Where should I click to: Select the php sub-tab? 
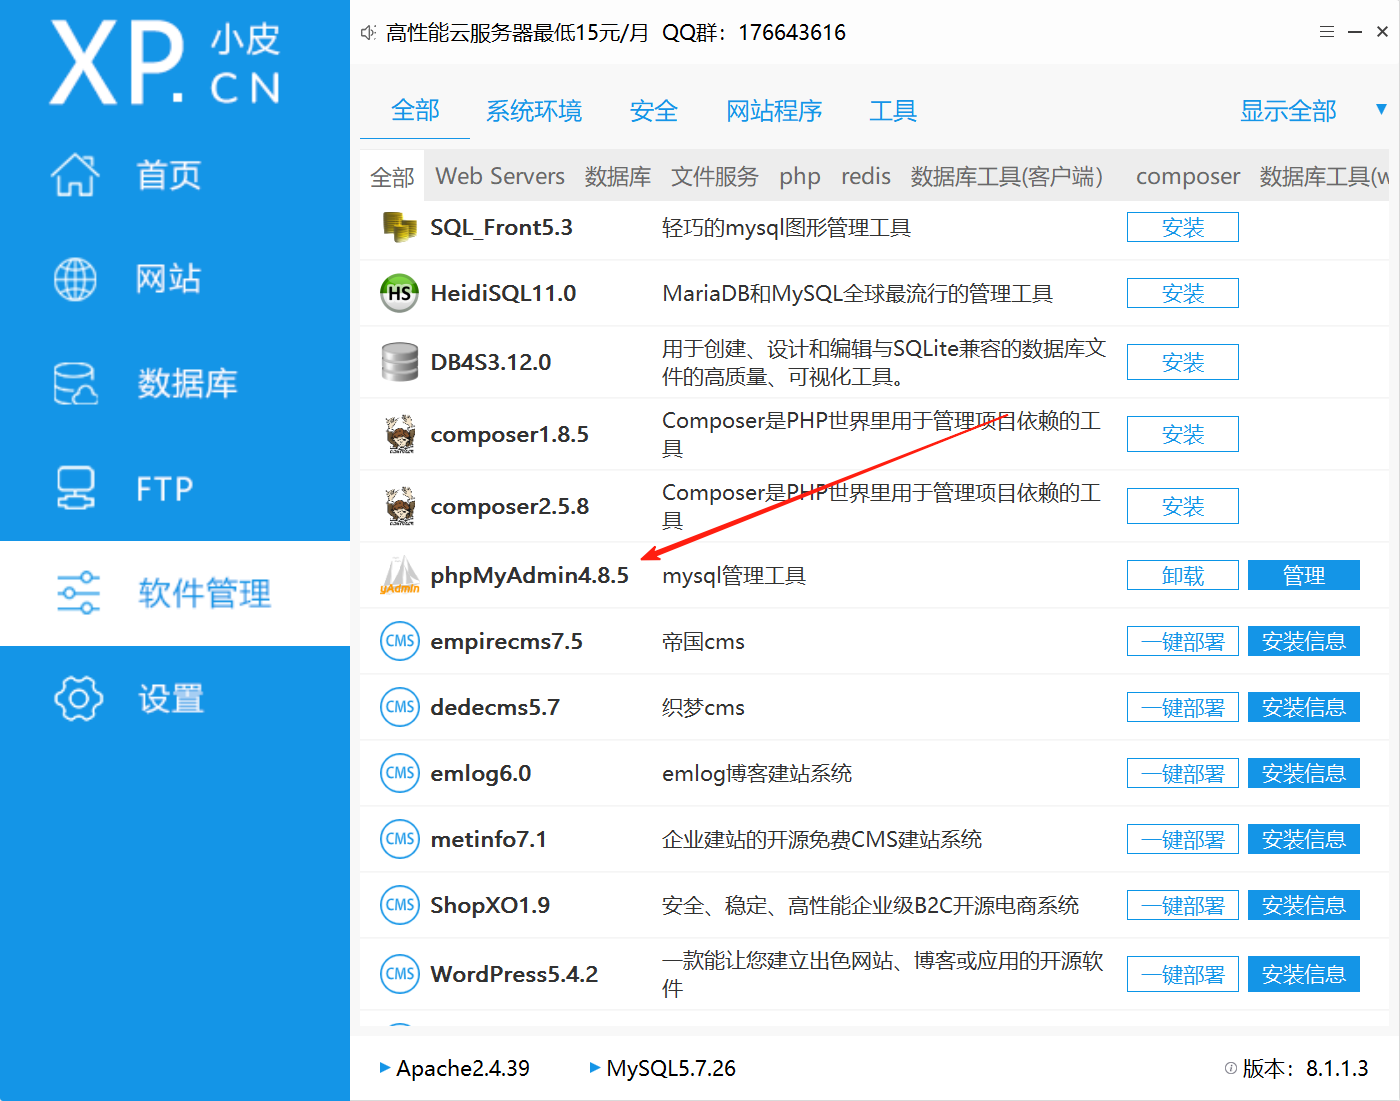800,177
